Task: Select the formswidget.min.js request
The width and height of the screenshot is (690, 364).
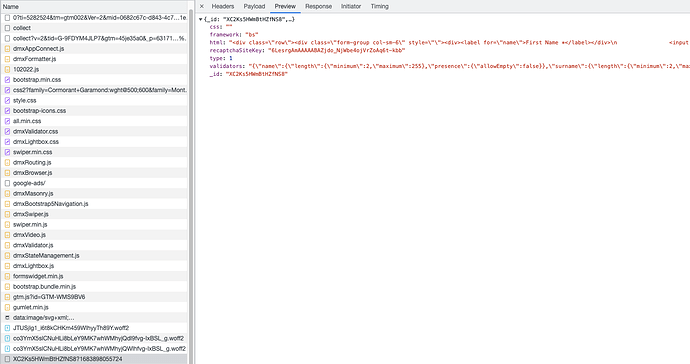Action: pos(94,276)
